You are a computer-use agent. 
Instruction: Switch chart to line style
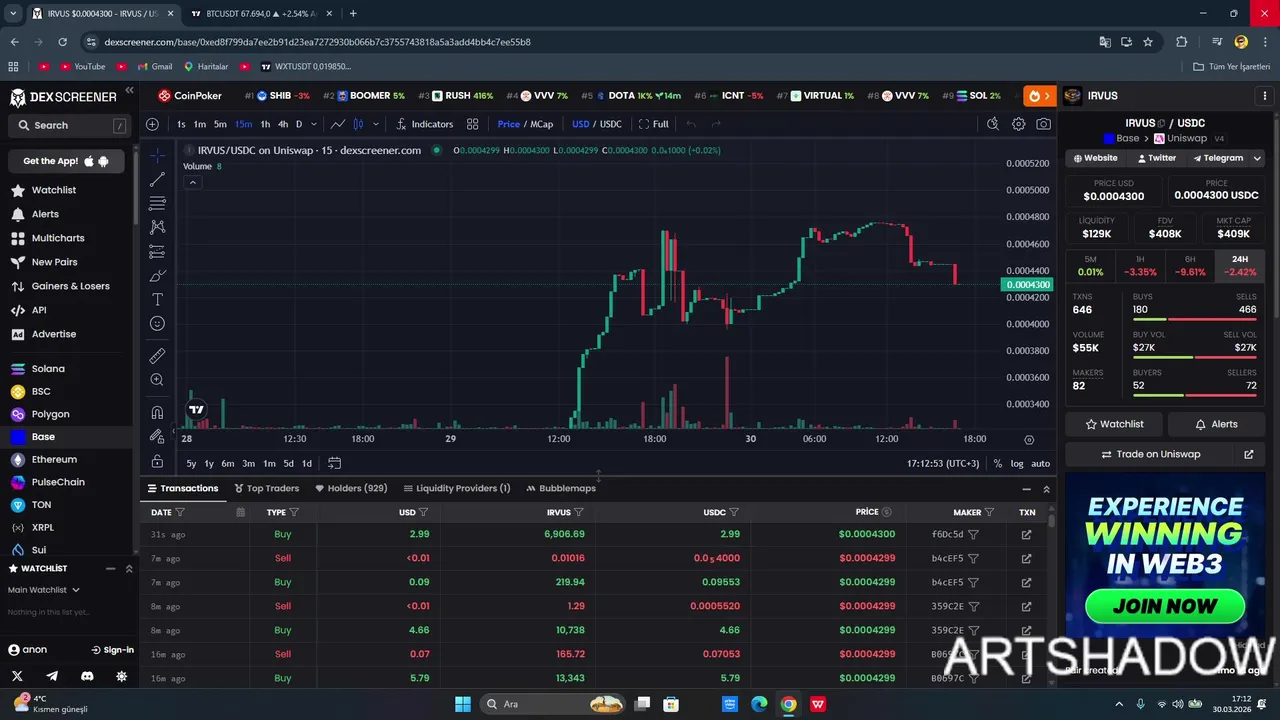click(338, 124)
